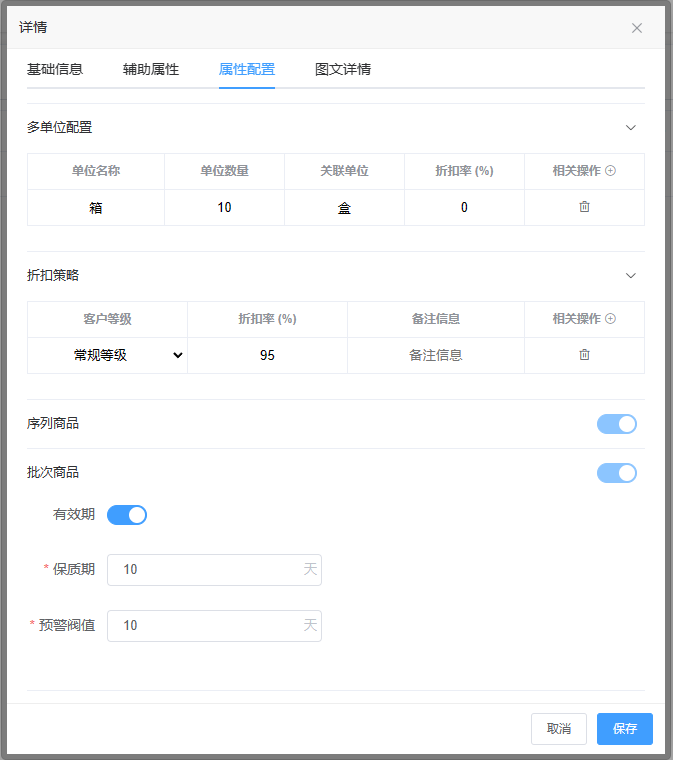Click the 备注信息 remarks field

pyautogui.click(x=435, y=355)
